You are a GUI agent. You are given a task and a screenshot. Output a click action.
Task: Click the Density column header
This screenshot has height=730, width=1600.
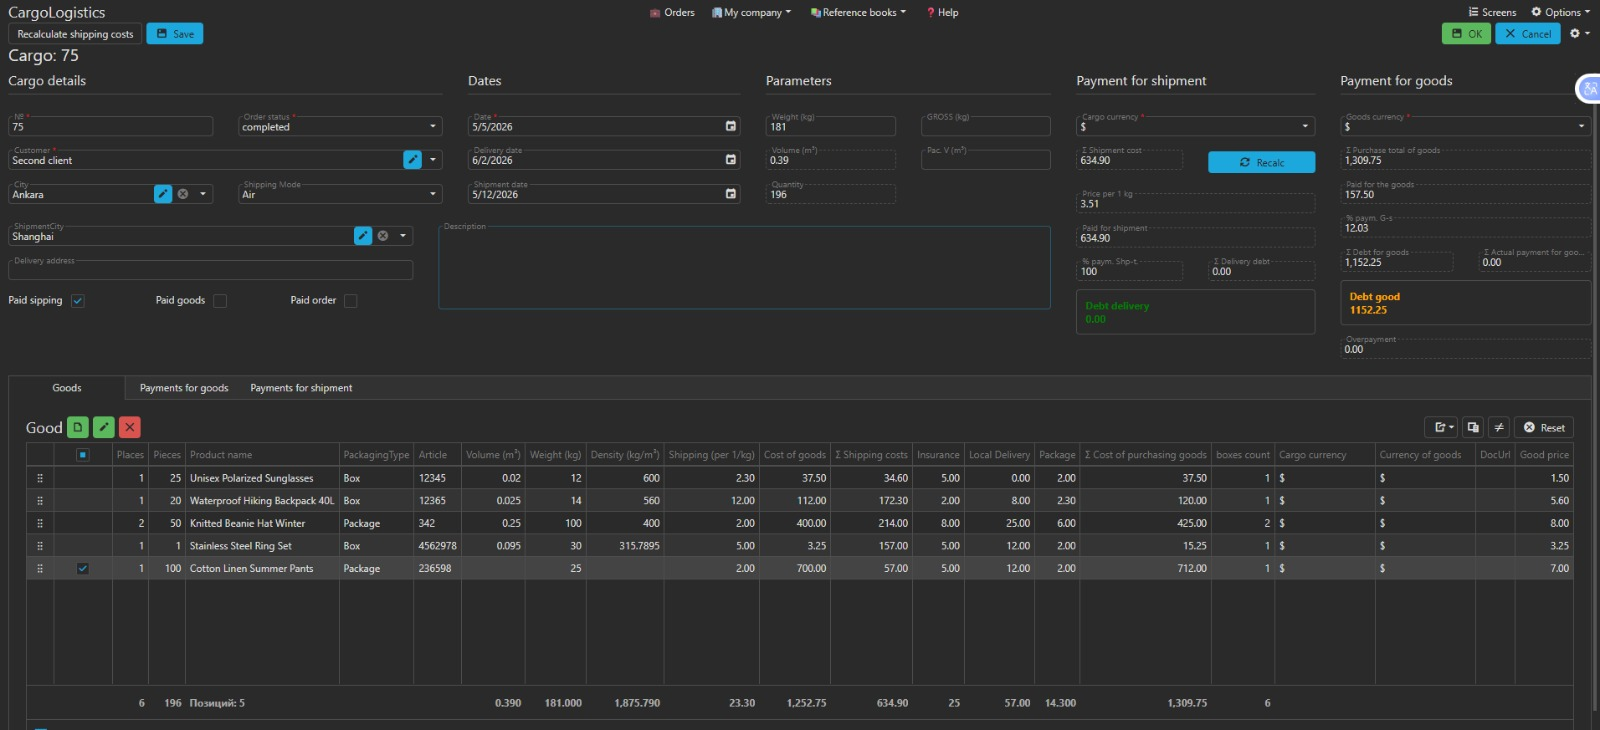coord(625,455)
